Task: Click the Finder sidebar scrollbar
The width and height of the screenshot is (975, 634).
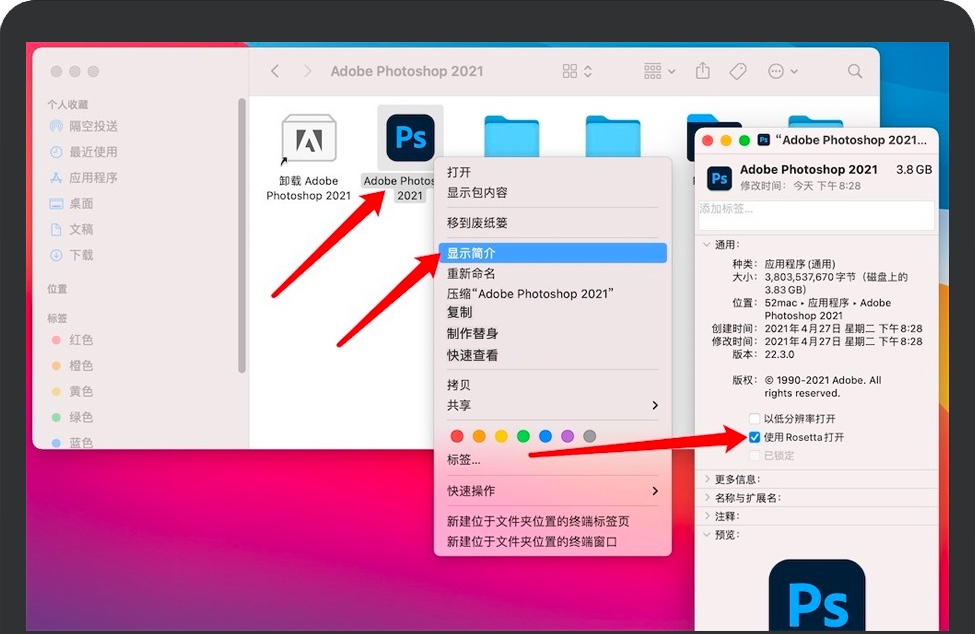Action: click(x=242, y=236)
